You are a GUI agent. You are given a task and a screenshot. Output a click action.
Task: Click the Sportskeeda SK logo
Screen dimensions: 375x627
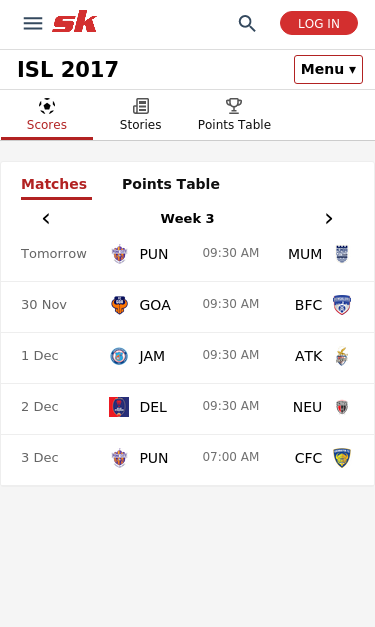pyautogui.click(x=74, y=22)
